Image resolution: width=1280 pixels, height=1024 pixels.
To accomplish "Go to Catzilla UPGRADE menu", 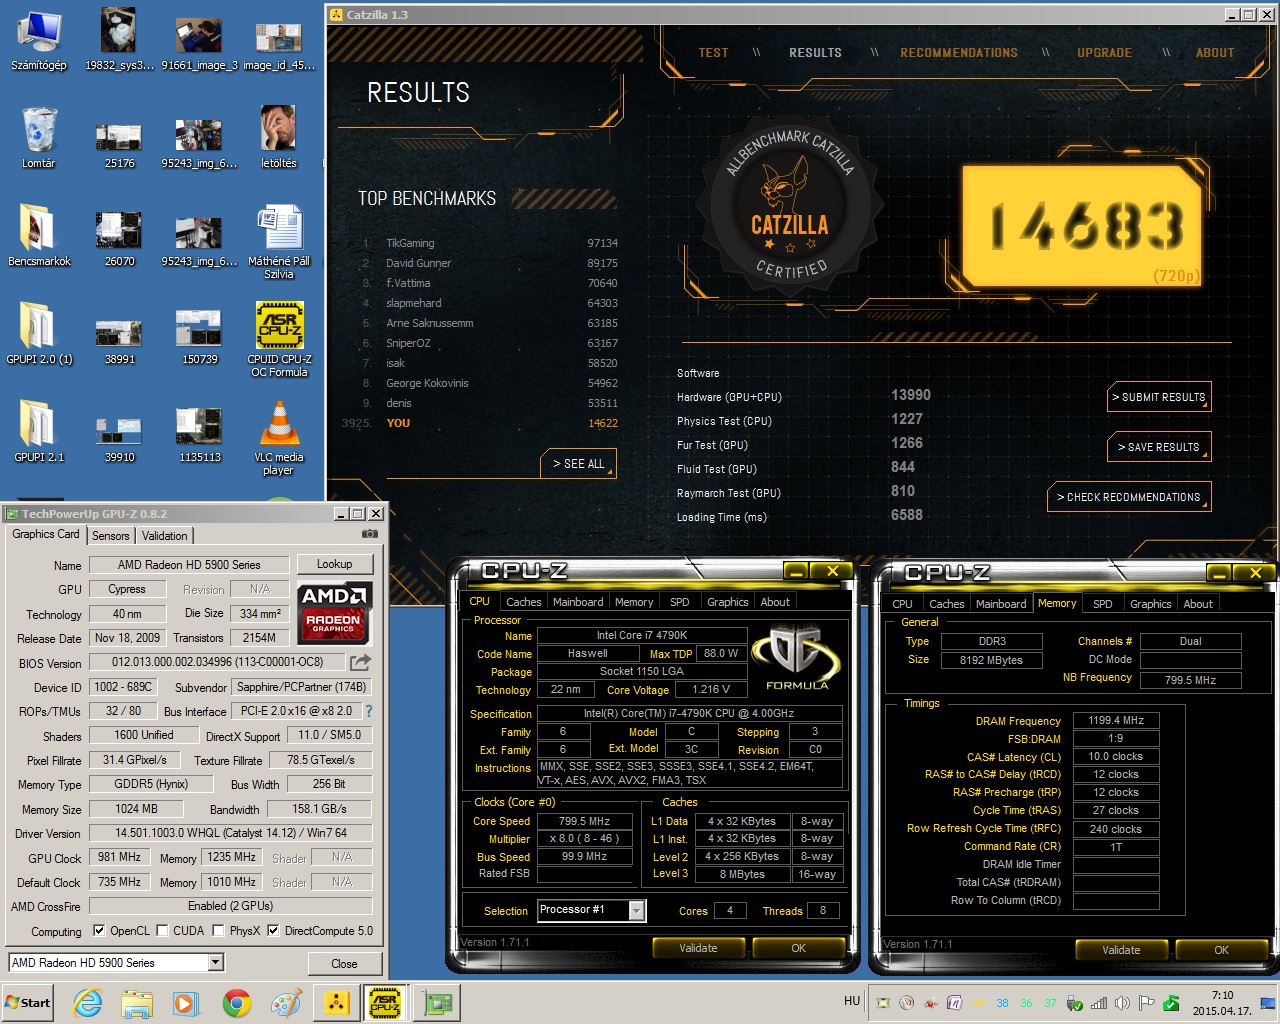I will pyautogui.click(x=1104, y=53).
